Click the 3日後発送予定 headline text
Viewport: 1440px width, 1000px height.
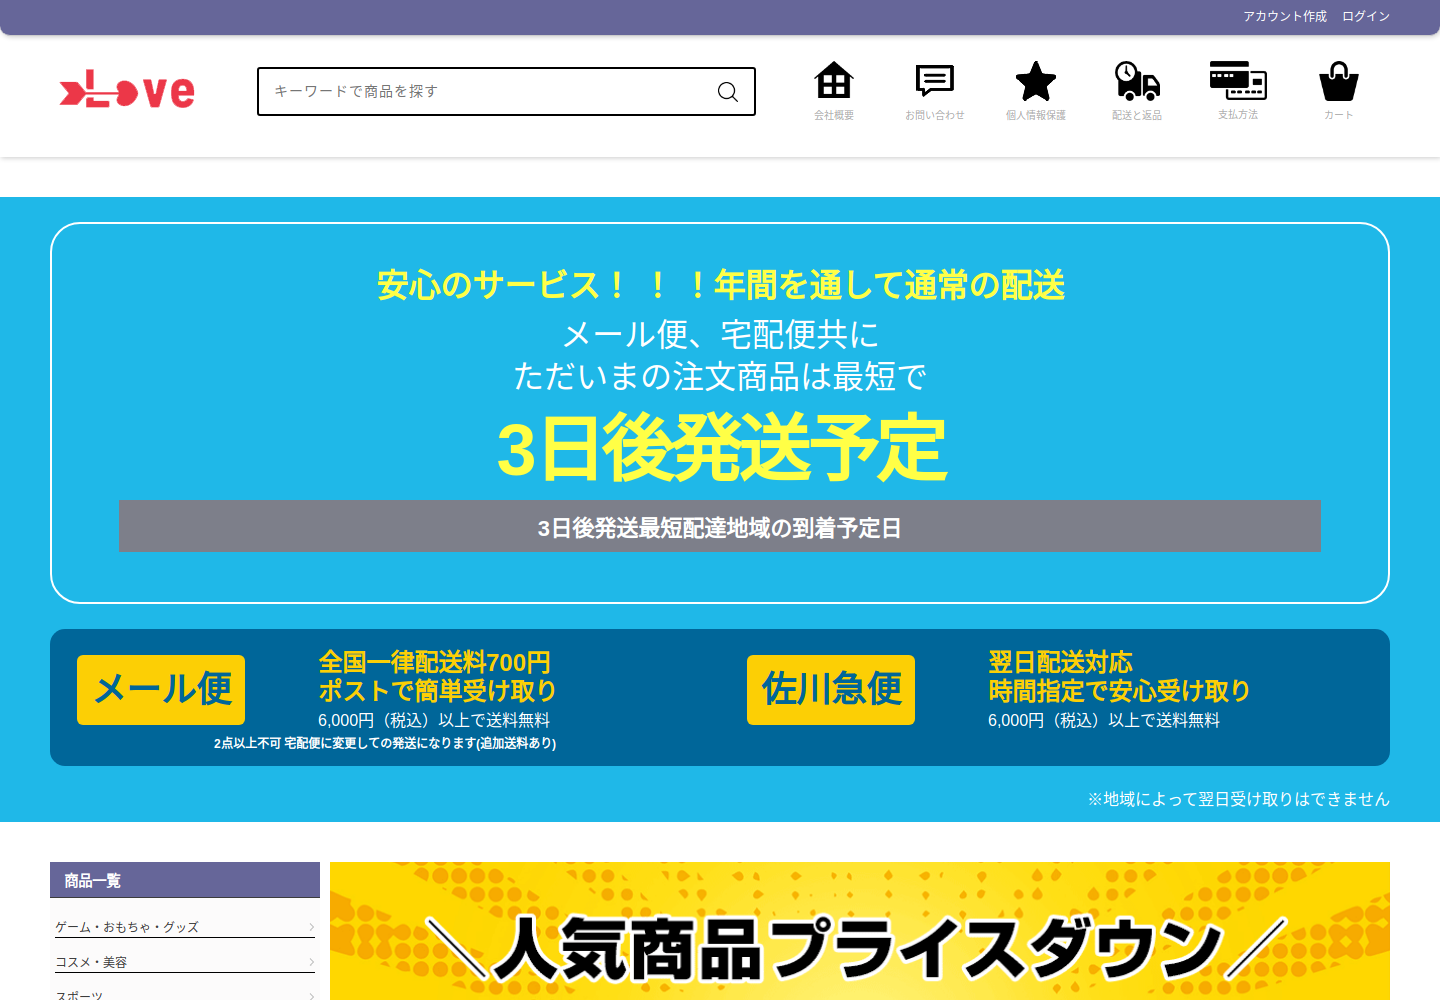coord(721,448)
